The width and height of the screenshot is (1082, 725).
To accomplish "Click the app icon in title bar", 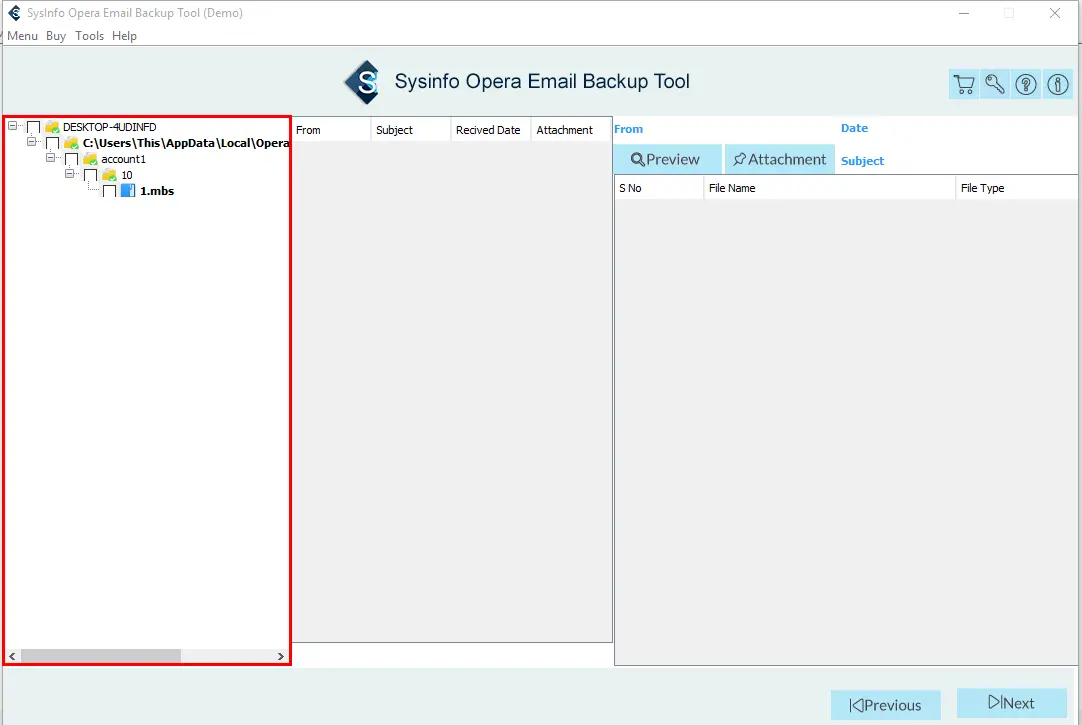I will pyautogui.click(x=14, y=13).
